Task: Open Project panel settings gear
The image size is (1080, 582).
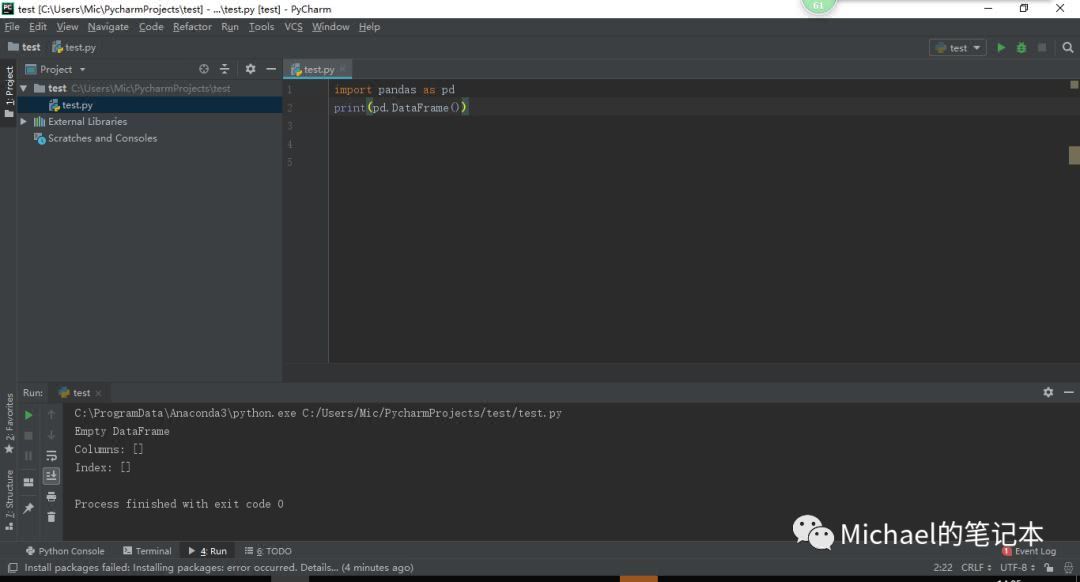Action: [x=250, y=69]
